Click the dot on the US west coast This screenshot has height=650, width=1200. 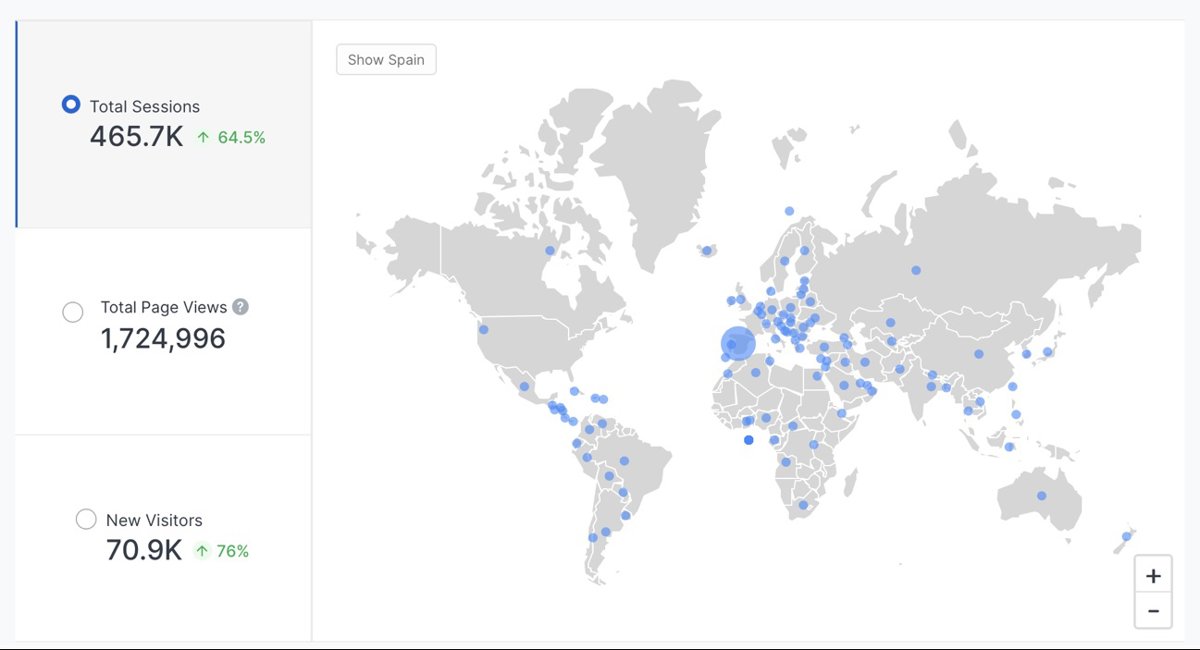pos(483,329)
